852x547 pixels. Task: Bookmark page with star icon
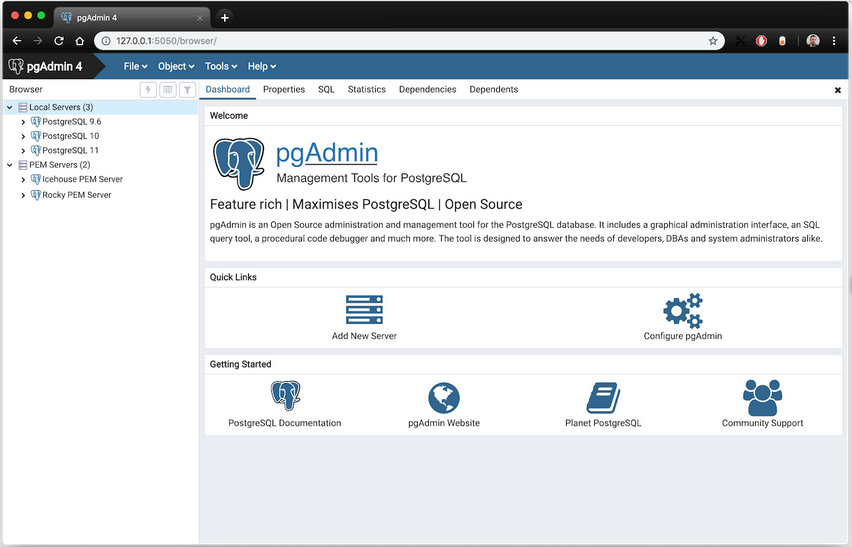713,41
